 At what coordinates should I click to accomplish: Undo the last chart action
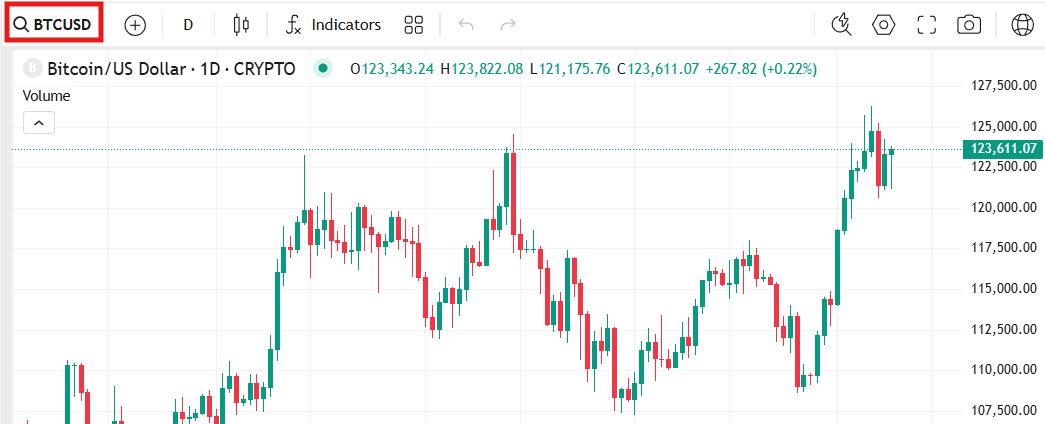[x=465, y=25]
